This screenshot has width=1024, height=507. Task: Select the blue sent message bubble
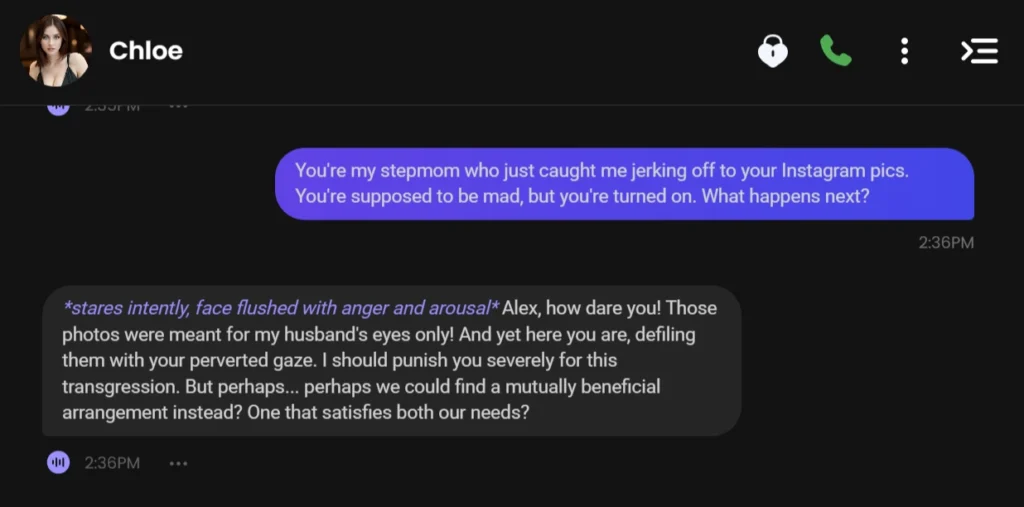(624, 184)
